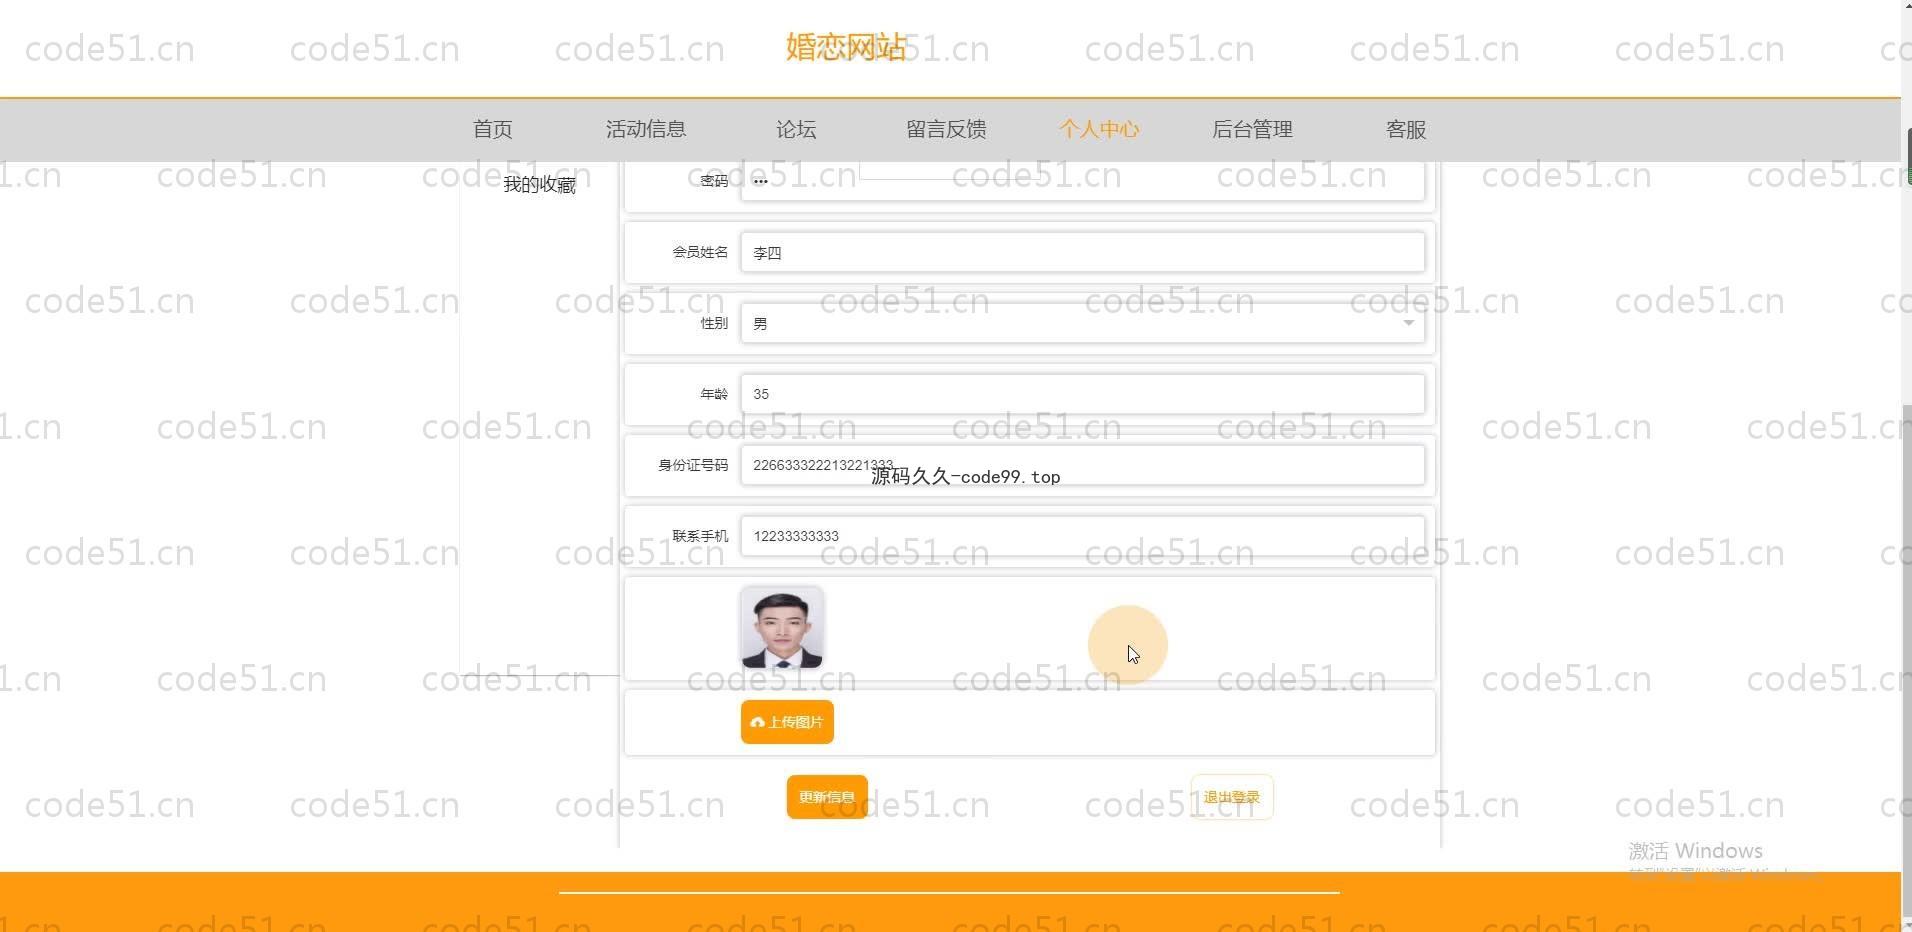Screen dimensions: 1912x932
Task: Open the 论坛 menu item
Action: [796, 129]
